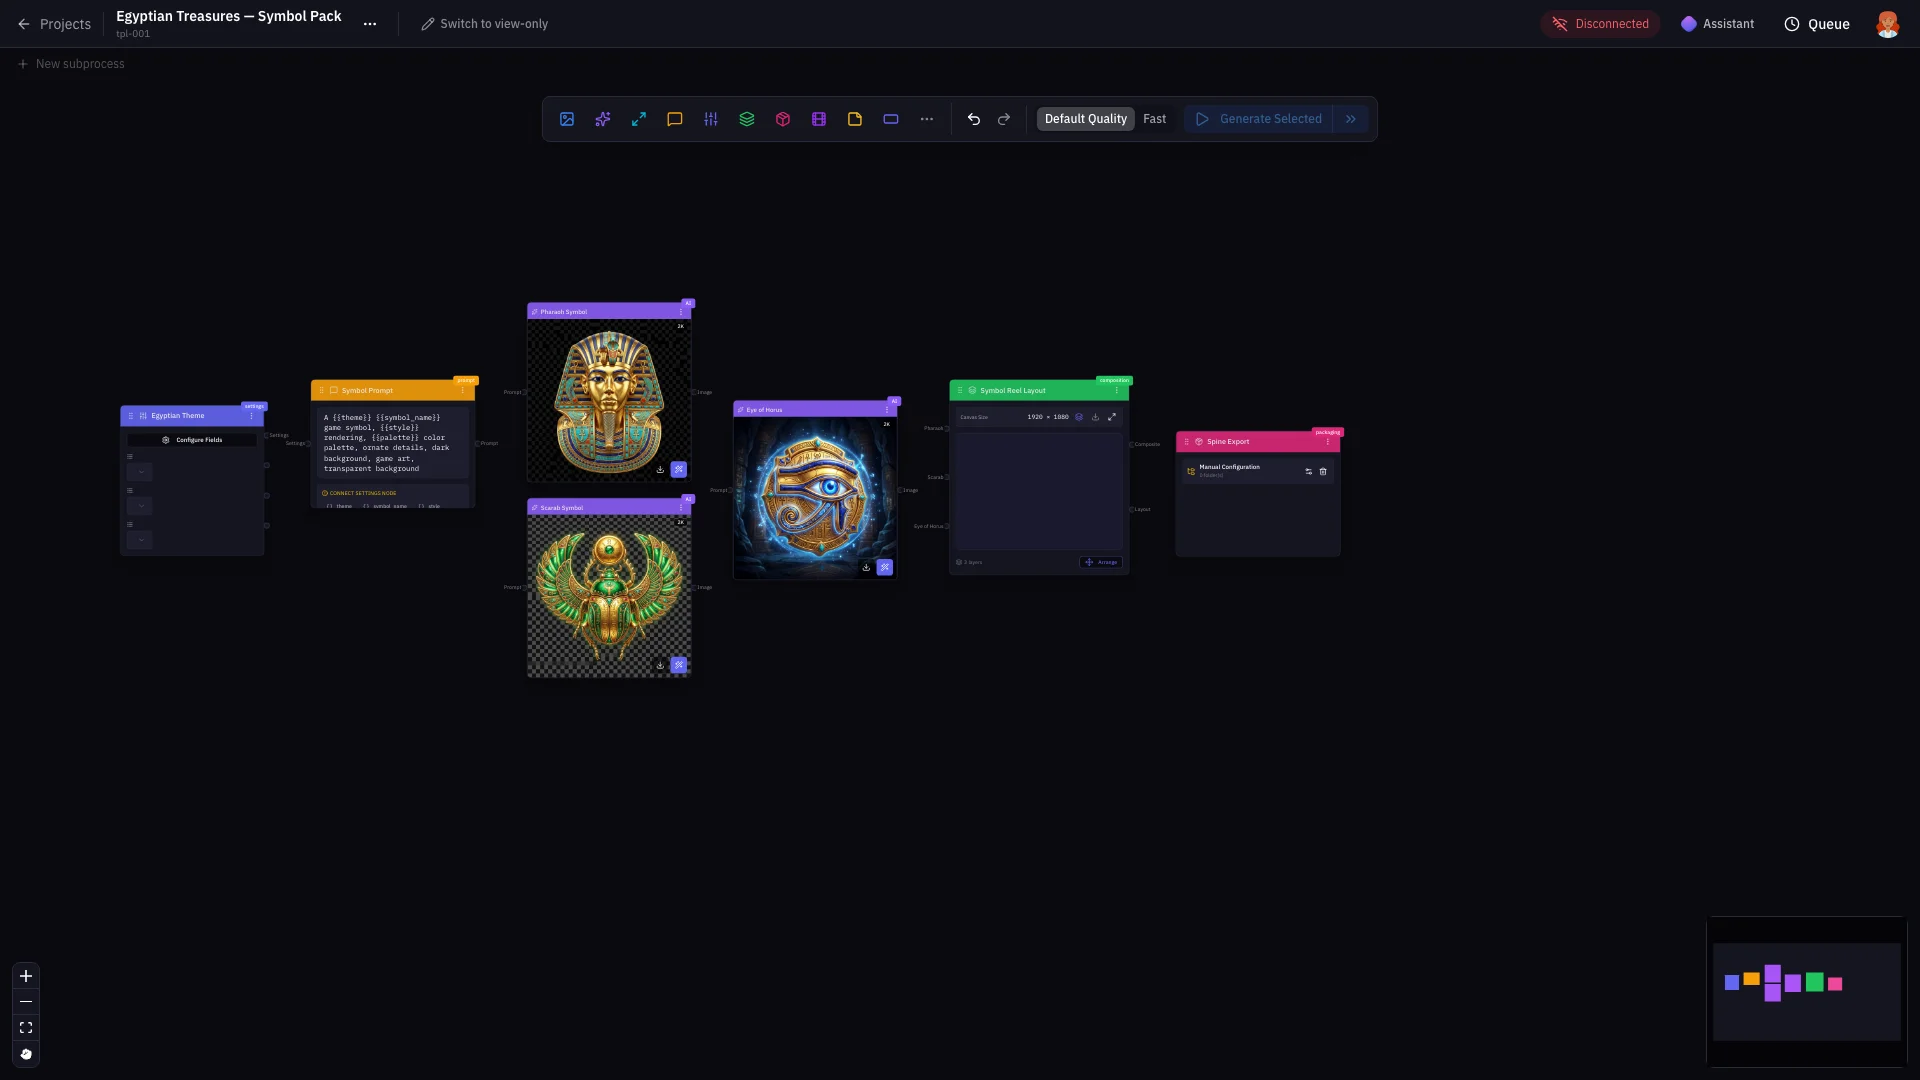
Task: Switch to view-only mode
Action: (485, 24)
